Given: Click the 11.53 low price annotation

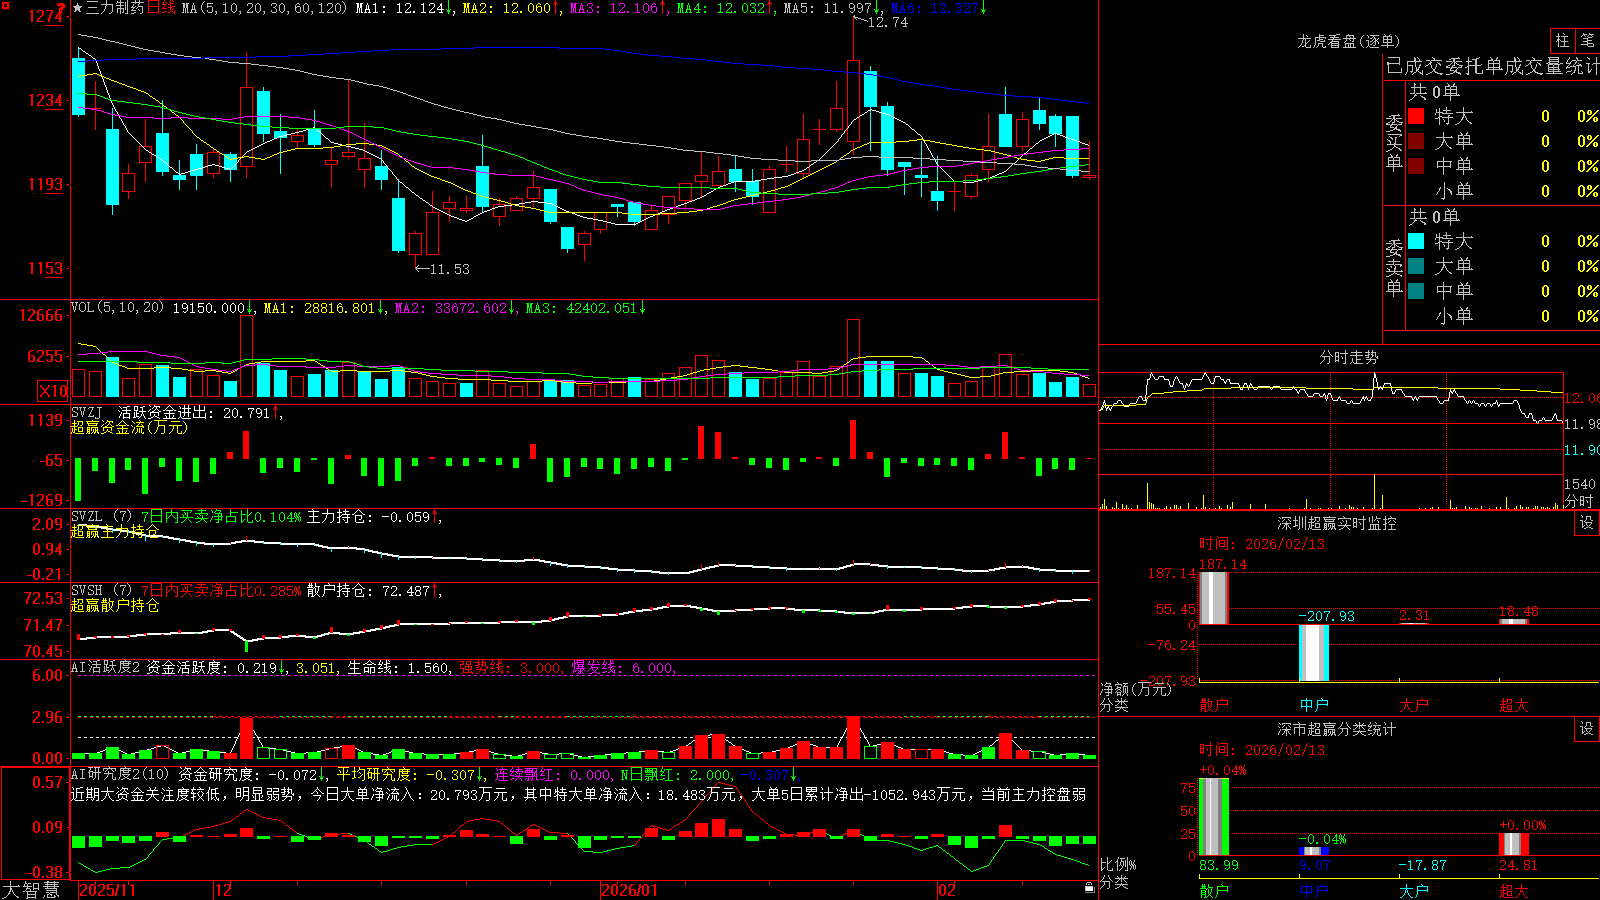Looking at the screenshot, I should tap(448, 269).
